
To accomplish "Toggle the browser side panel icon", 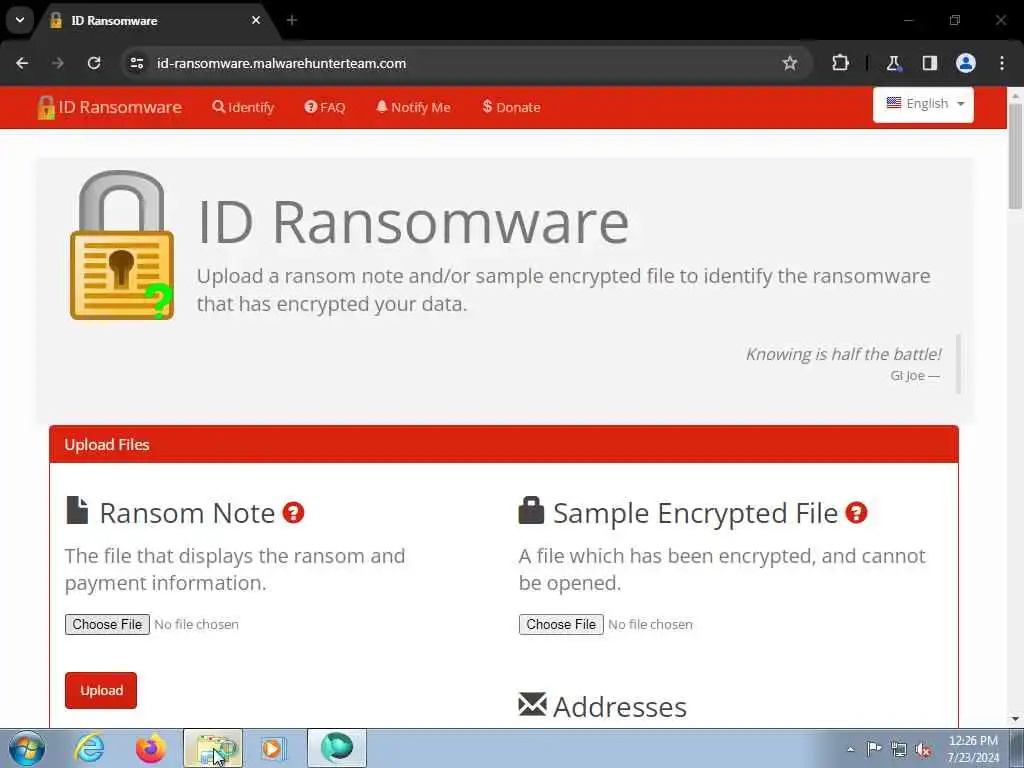I will 929,63.
